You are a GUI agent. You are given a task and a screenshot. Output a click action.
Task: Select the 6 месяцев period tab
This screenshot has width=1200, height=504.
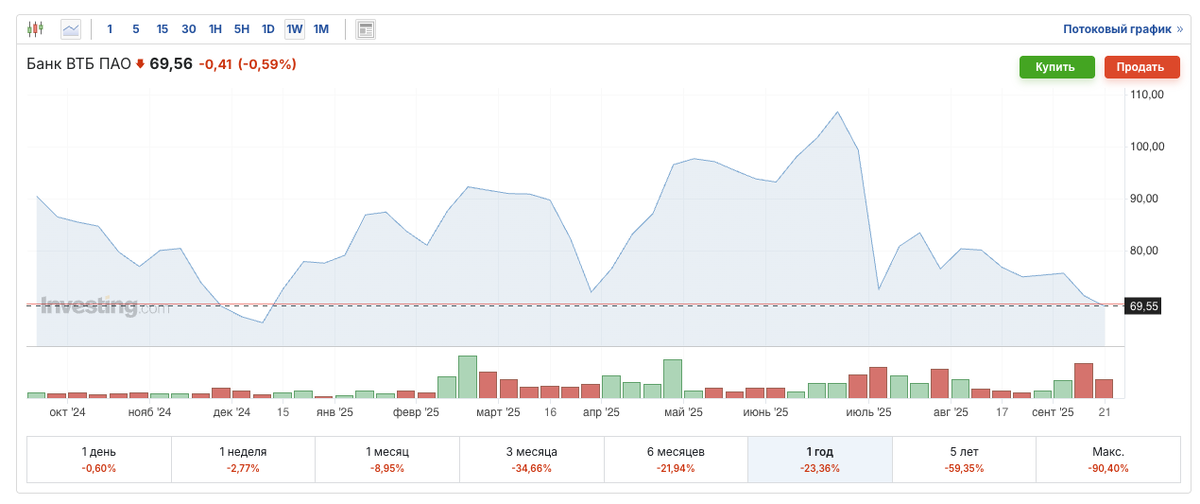click(x=675, y=459)
